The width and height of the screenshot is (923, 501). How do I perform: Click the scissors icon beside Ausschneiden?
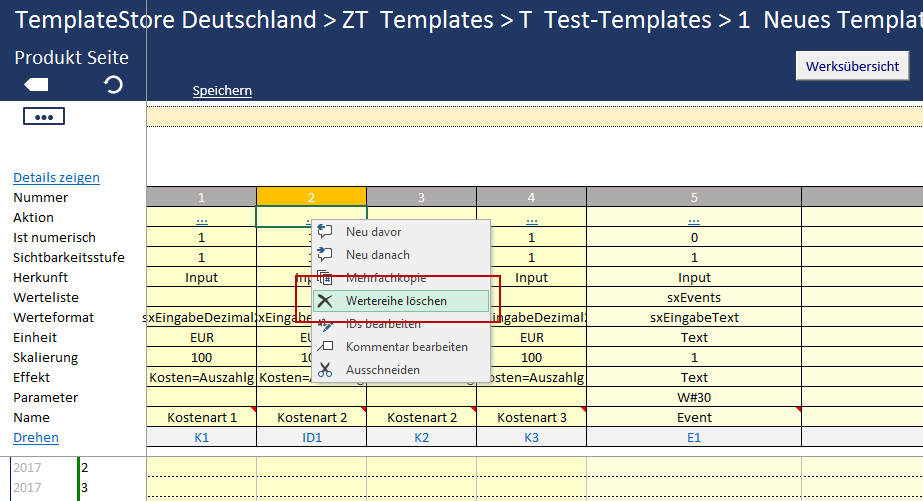(x=324, y=370)
